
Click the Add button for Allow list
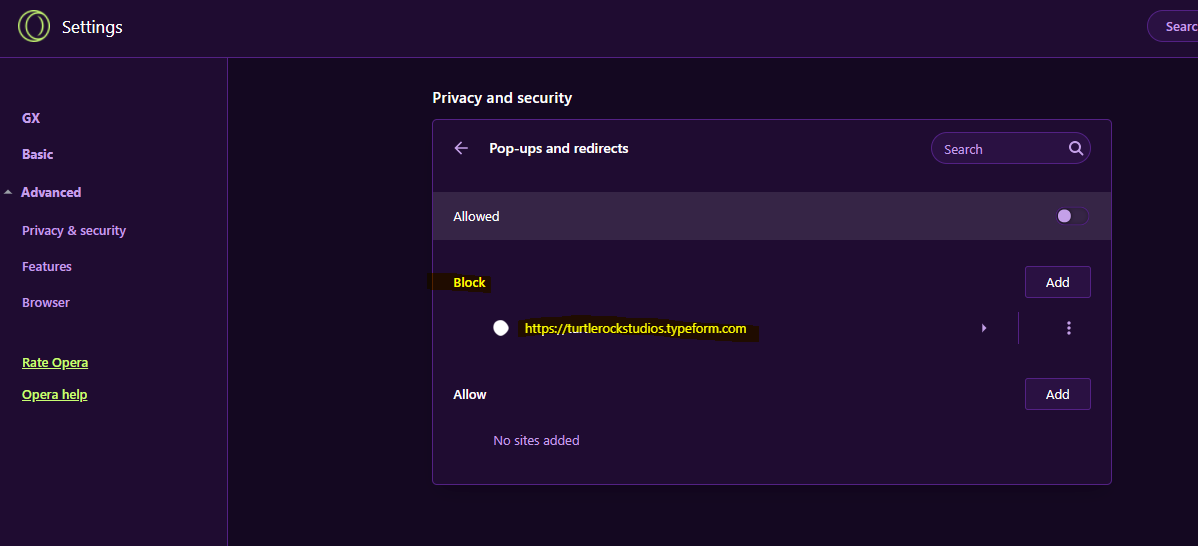[x=1057, y=394]
